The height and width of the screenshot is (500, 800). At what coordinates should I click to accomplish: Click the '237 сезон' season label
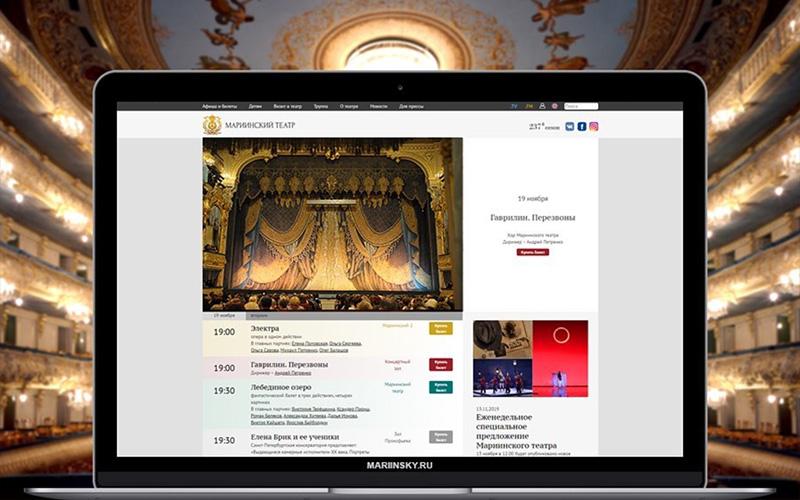pyautogui.click(x=544, y=127)
